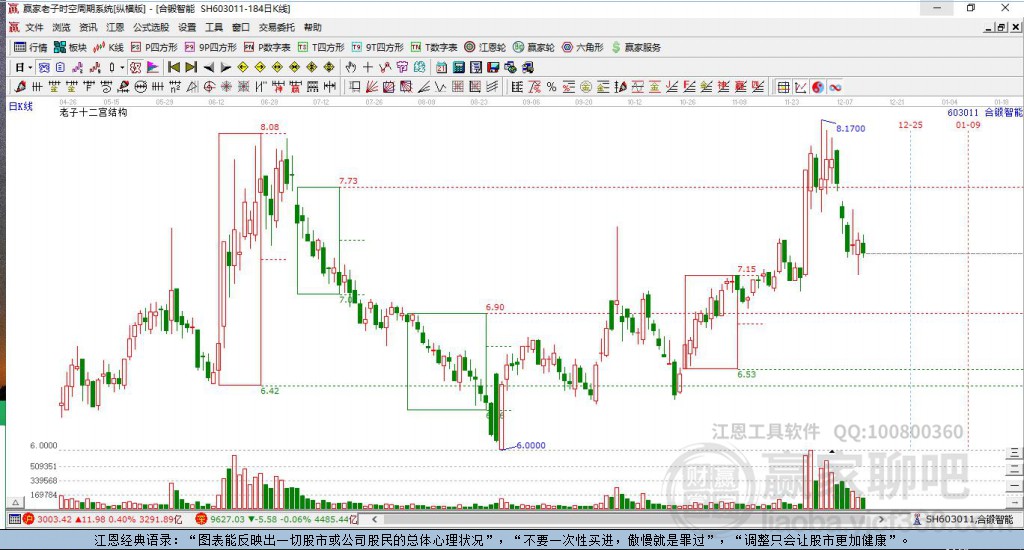The height and width of the screenshot is (550, 1024).
Task: Open the 窗口 menu
Action: (x=241, y=27)
